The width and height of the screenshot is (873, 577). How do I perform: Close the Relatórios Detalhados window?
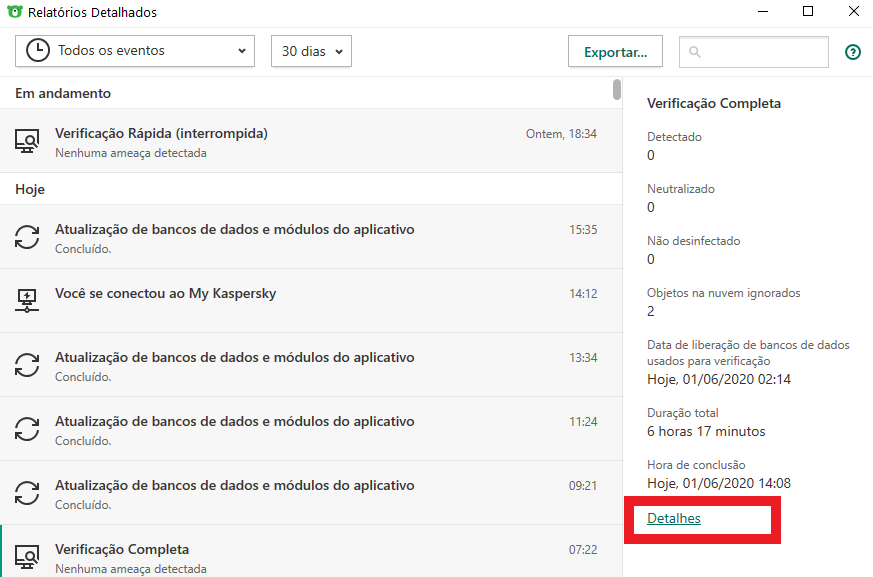pos(854,11)
